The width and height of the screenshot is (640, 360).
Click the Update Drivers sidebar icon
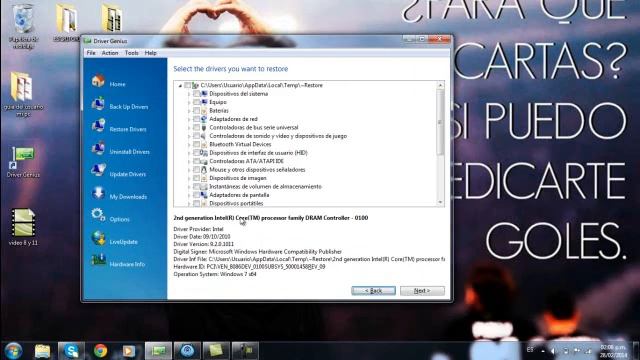click(98, 171)
